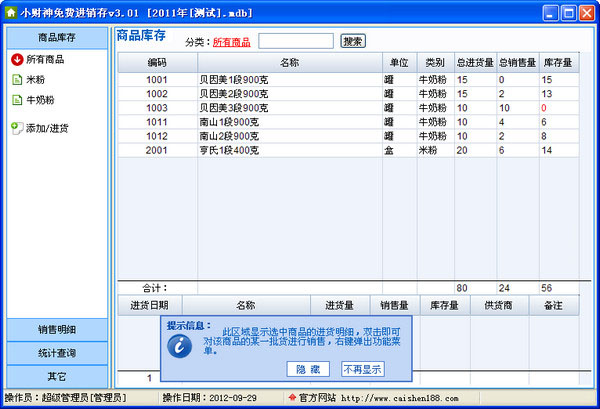Click the 搜索 button
Screen dimensions: 600x409
click(x=353, y=41)
